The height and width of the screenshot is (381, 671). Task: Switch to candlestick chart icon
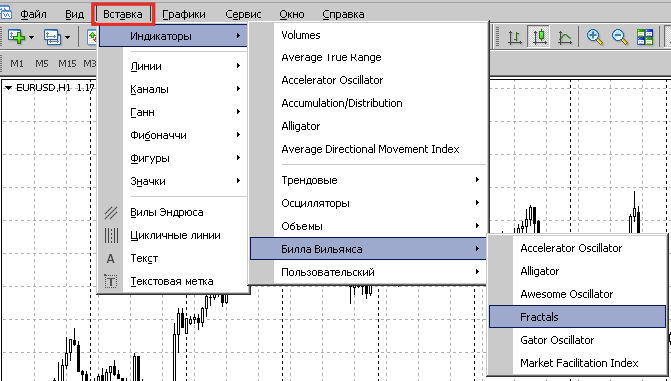point(540,37)
